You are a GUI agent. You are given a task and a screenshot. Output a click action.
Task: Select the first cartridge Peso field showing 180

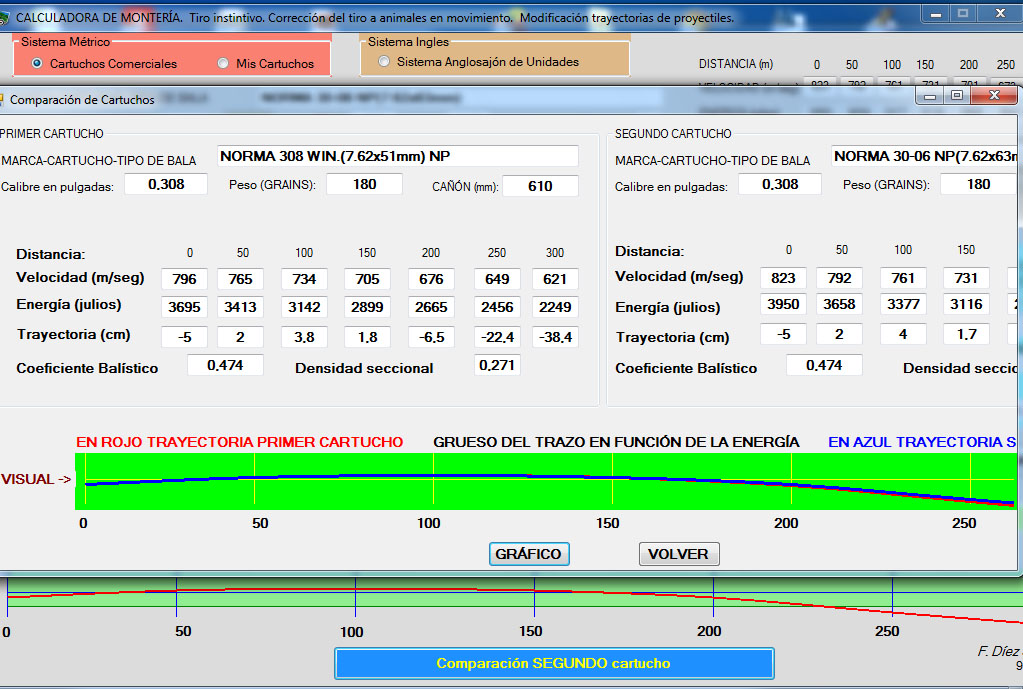pos(364,184)
